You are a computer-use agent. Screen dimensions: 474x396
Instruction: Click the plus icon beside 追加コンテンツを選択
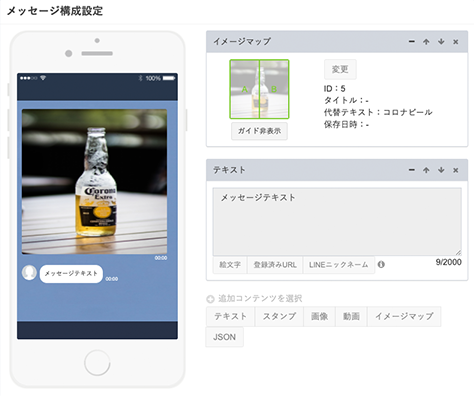(x=210, y=299)
